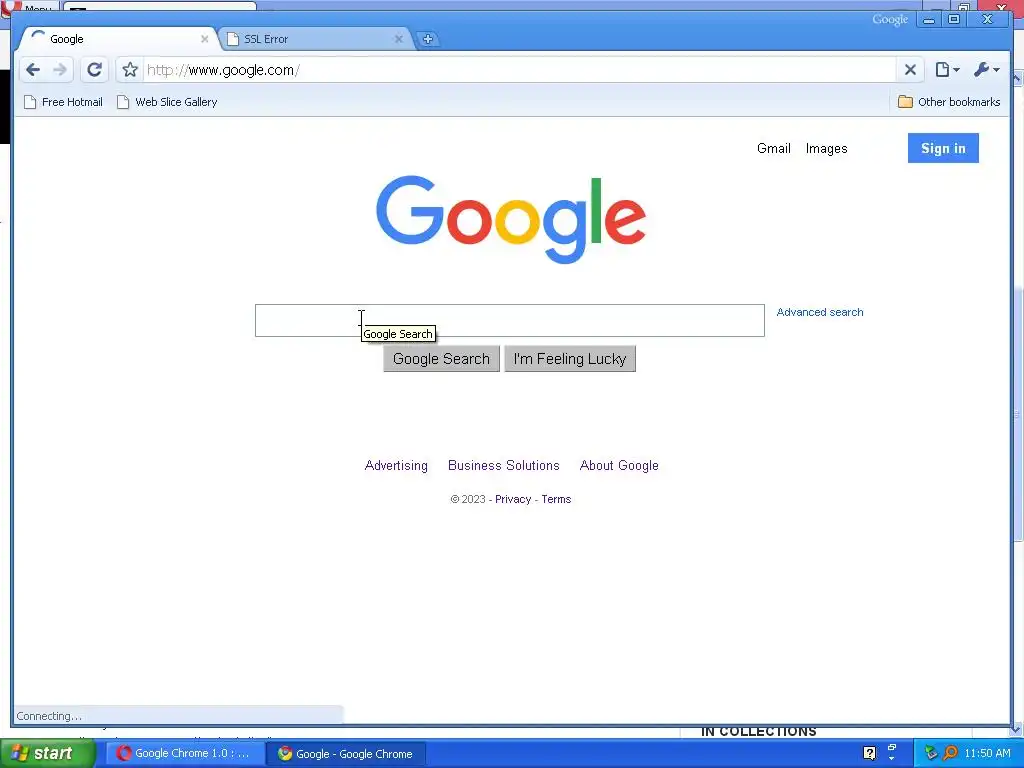Open the Web Slice Gallery bookmark
This screenshot has height=768, width=1024.
point(167,102)
